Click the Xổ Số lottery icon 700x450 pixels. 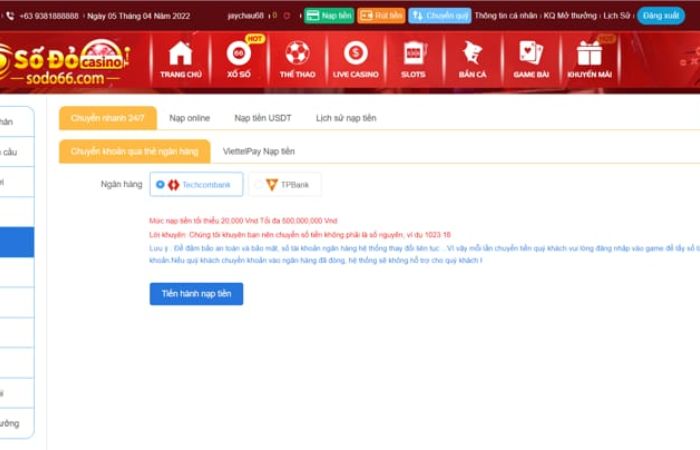click(x=238, y=56)
